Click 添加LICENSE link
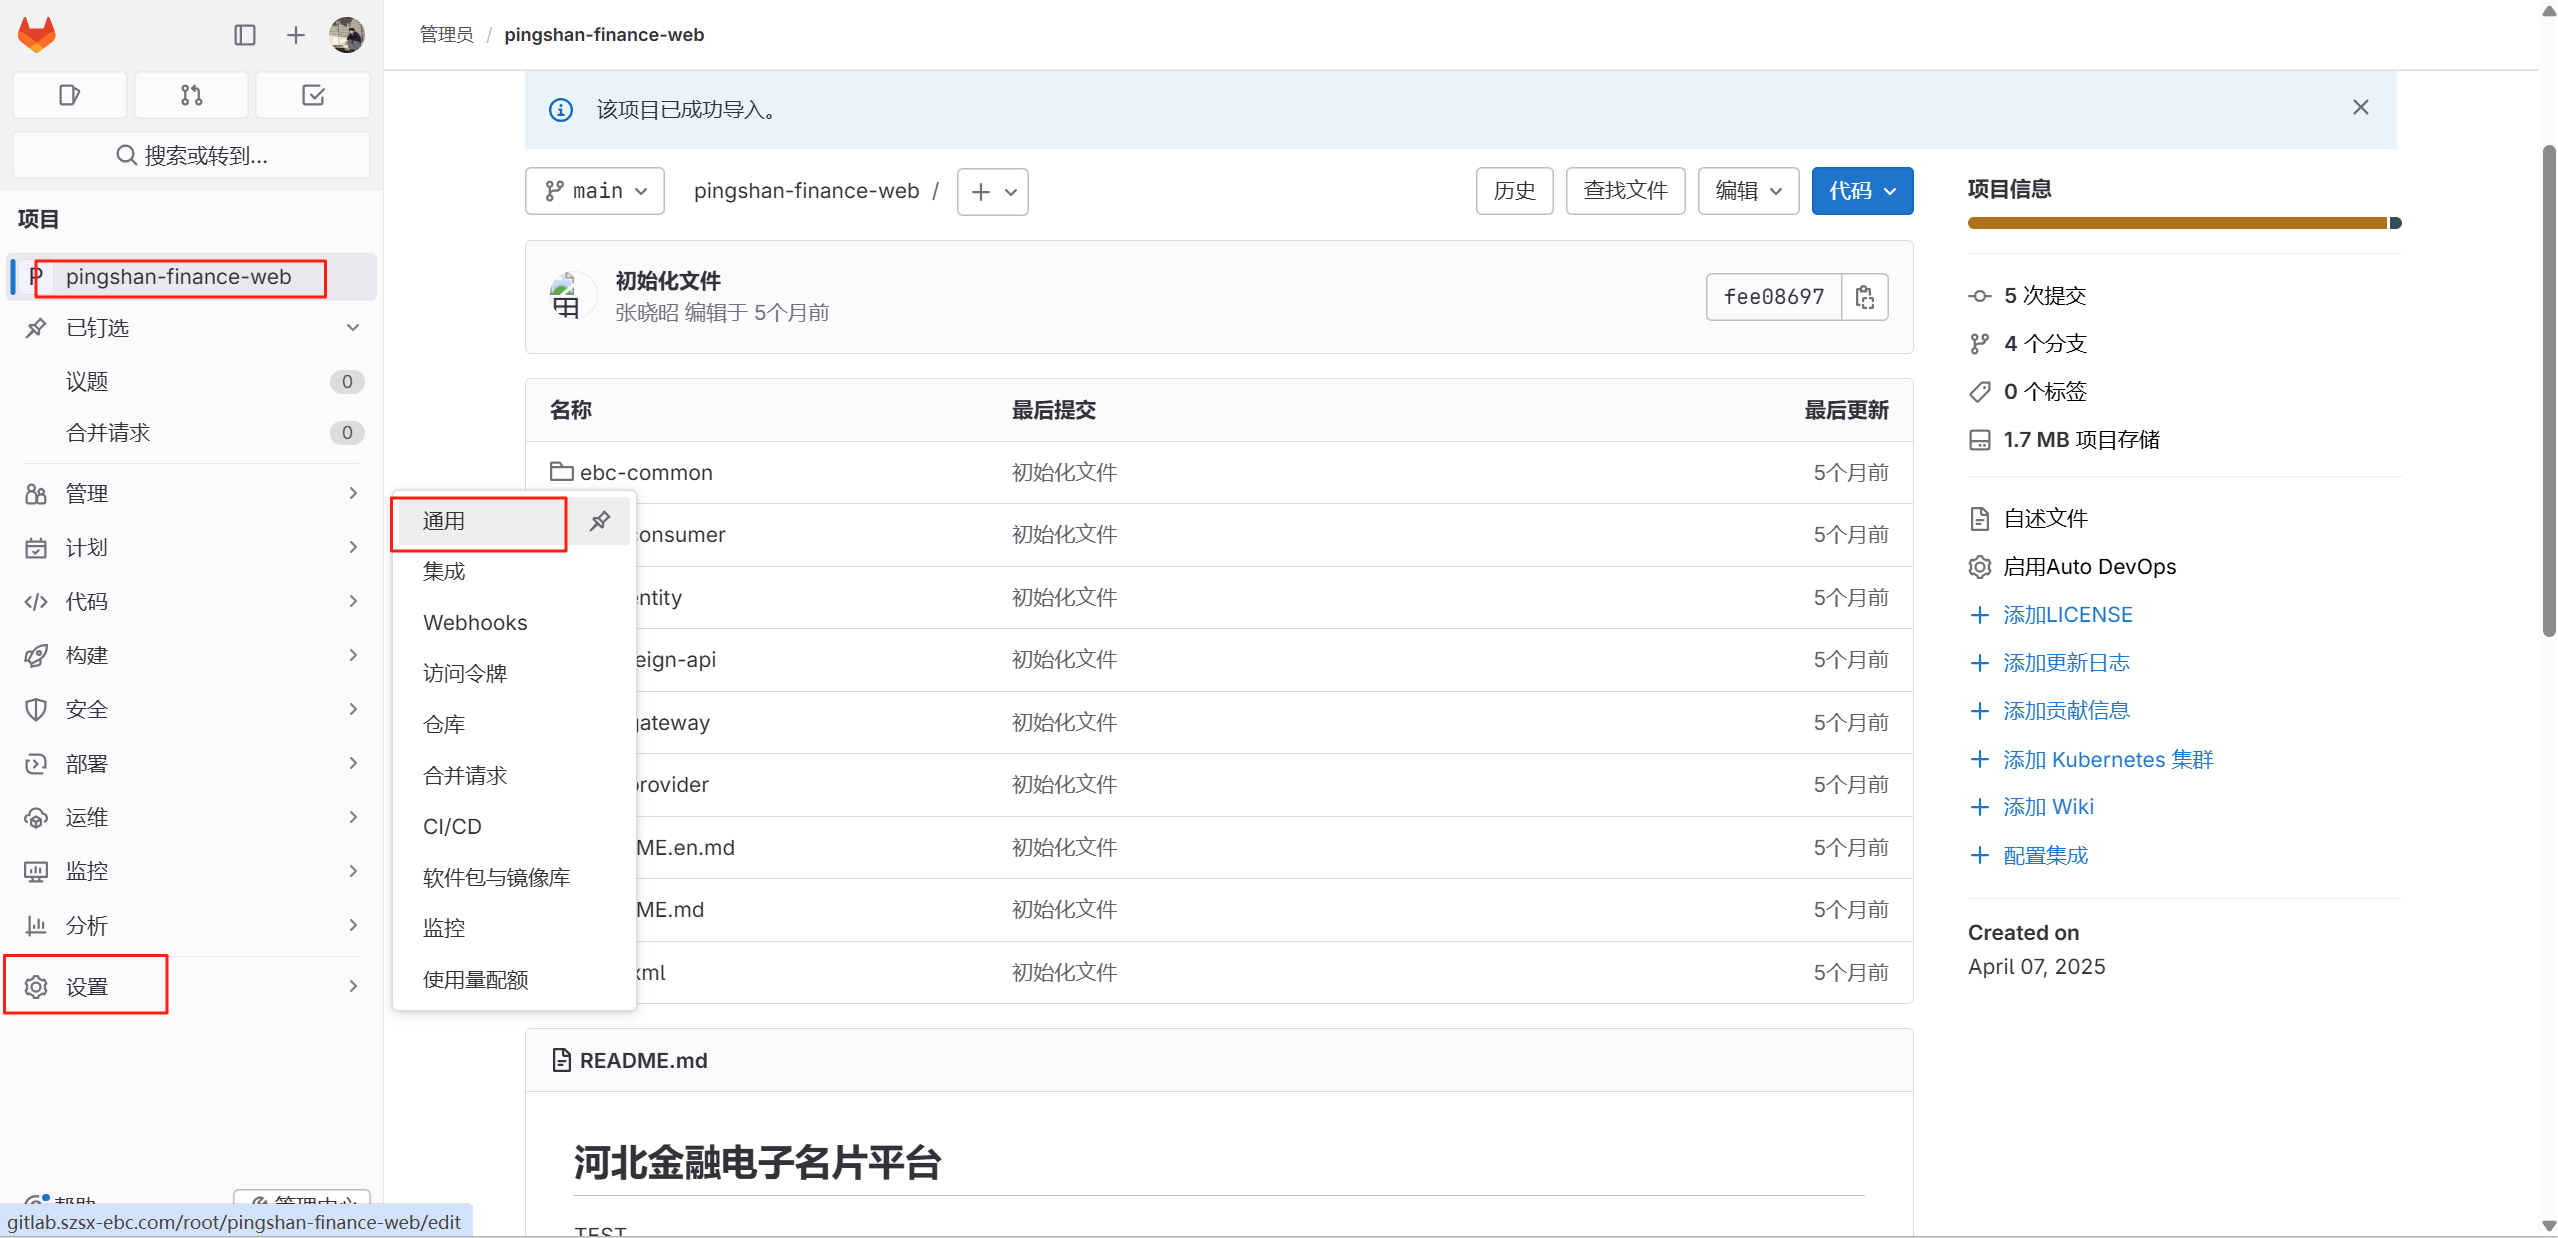 pyautogui.click(x=2067, y=615)
